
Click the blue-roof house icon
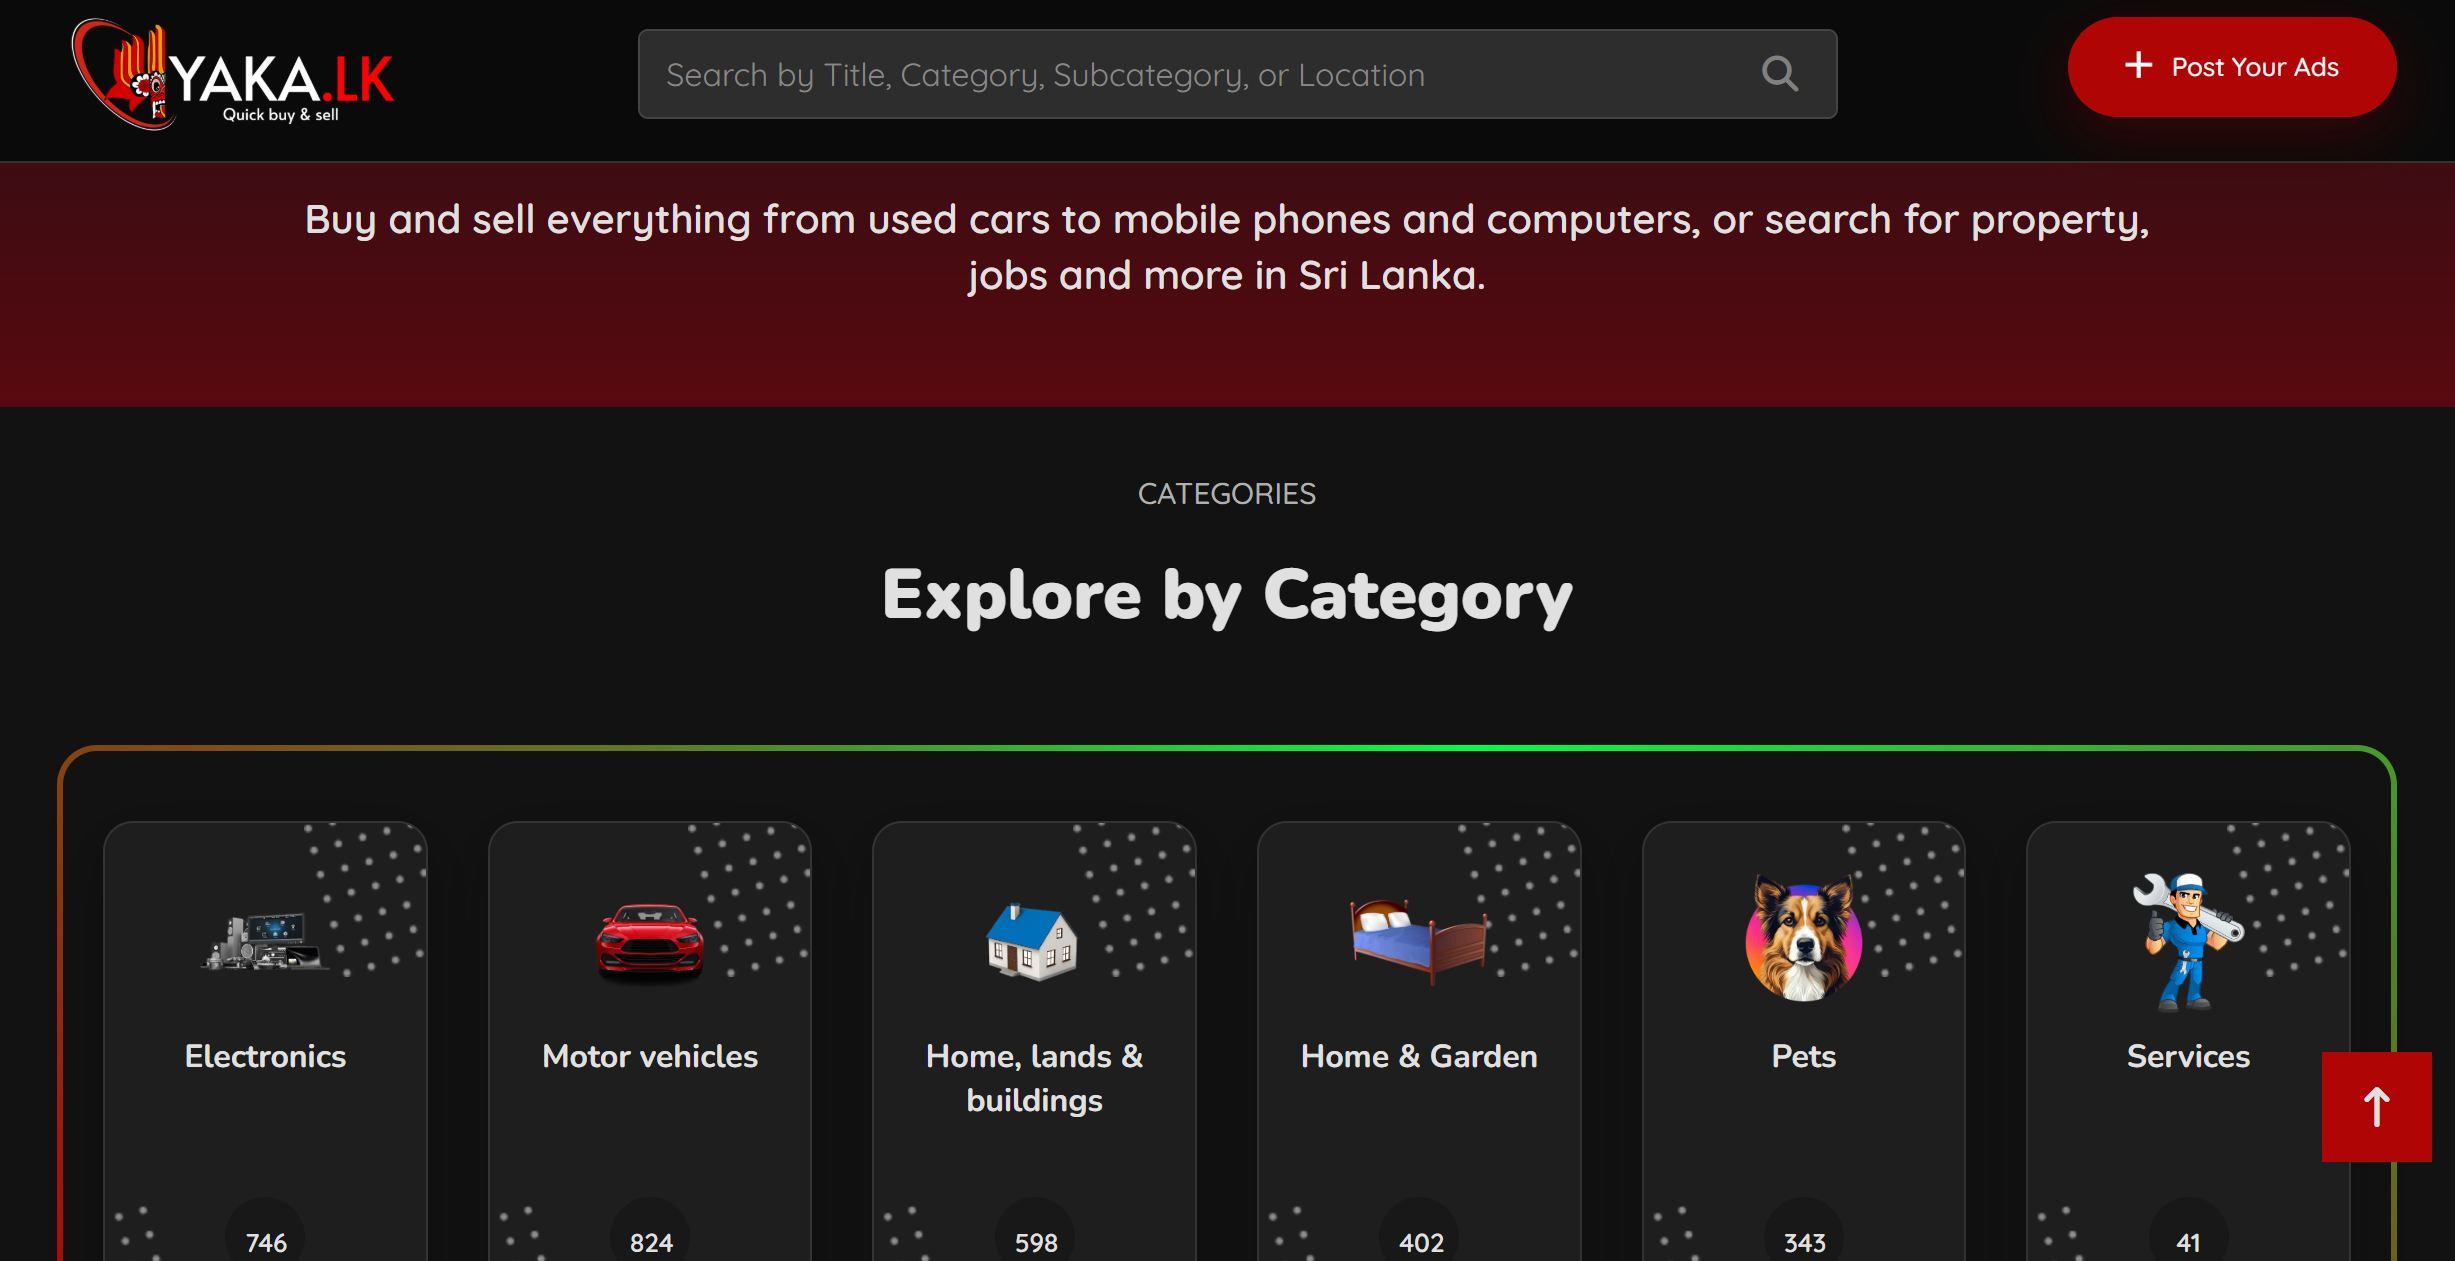pyautogui.click(x=1033, y=941)
